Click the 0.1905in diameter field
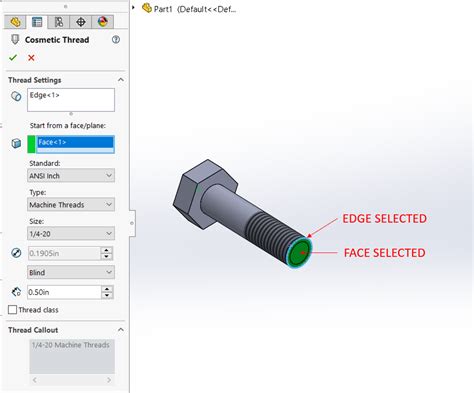Image resolution: width=474 pixels, height=393 pixels. coord(64,253)
